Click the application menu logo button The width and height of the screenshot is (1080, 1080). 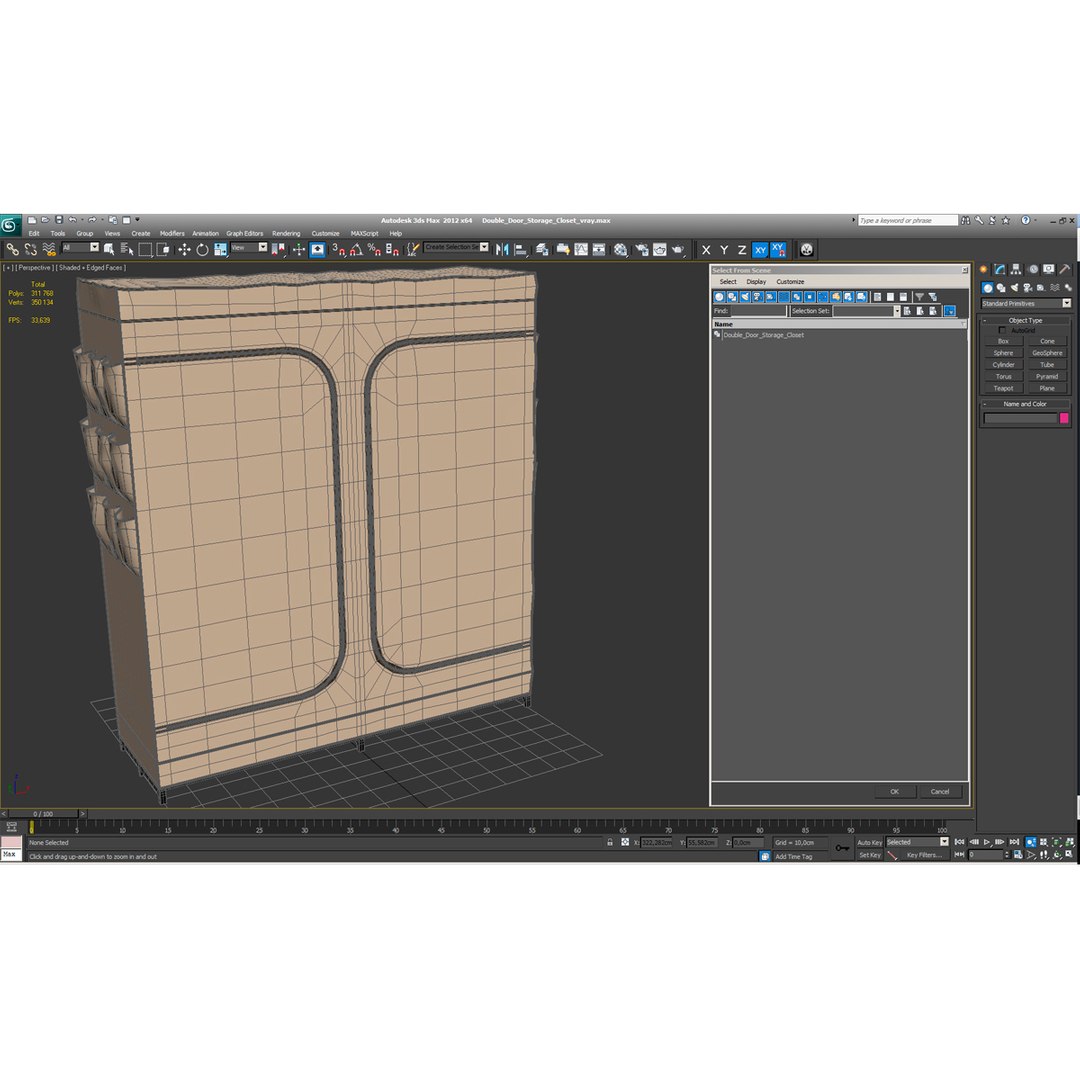(10, 225)
